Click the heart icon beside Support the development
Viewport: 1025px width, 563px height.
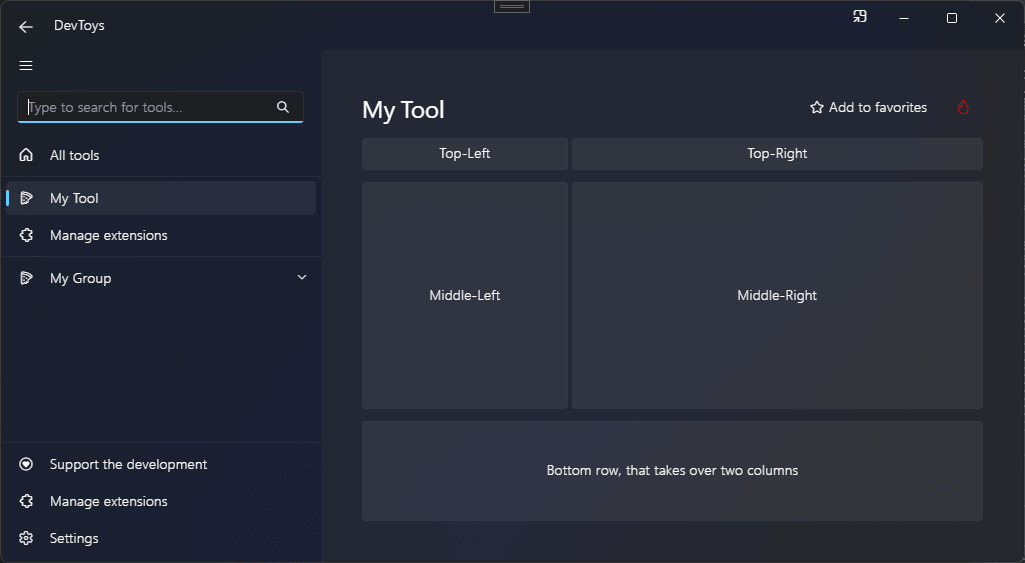pyautogui.click(x=26, y=464)
